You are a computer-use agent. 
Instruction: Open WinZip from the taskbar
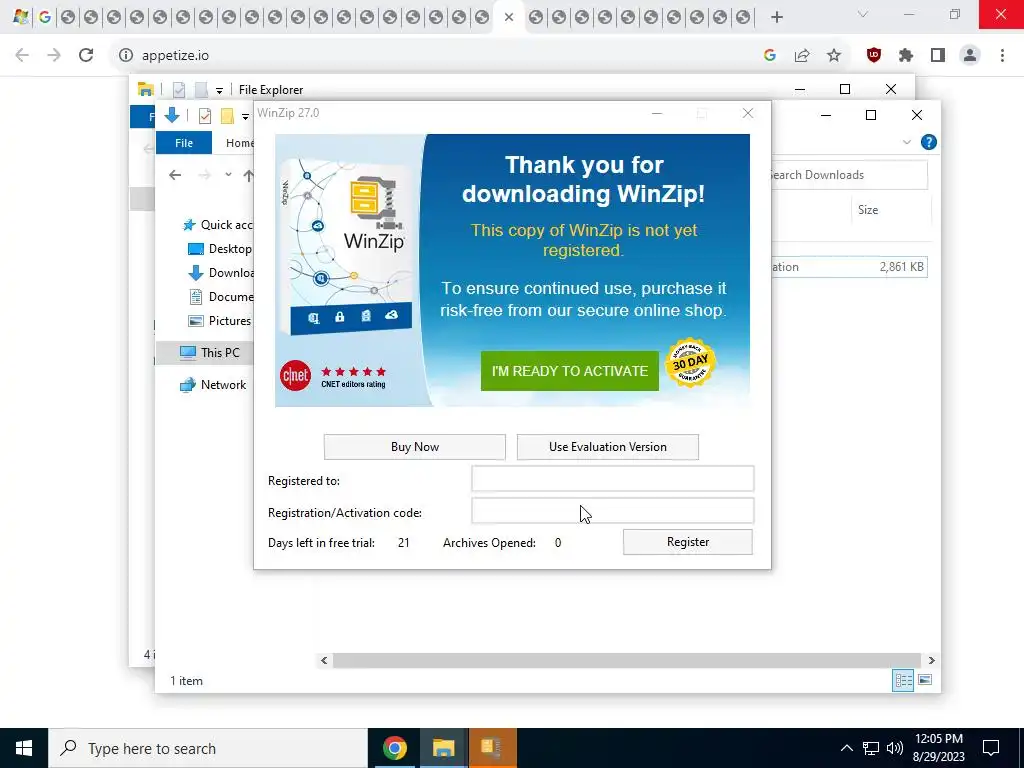click(x=492, y=748)
